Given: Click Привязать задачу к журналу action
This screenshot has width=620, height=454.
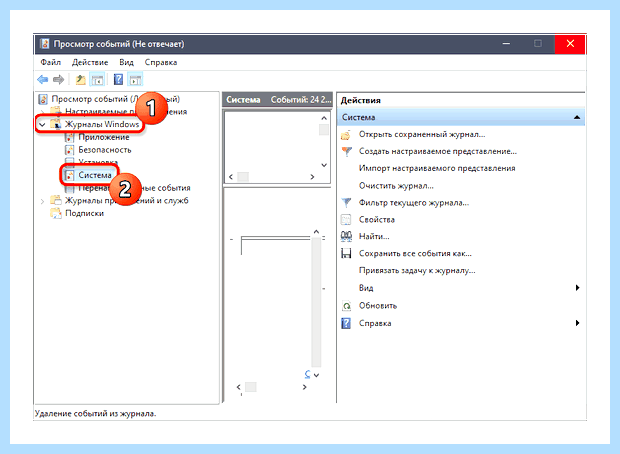Looking at the screenshot, I should click(417, 271).
